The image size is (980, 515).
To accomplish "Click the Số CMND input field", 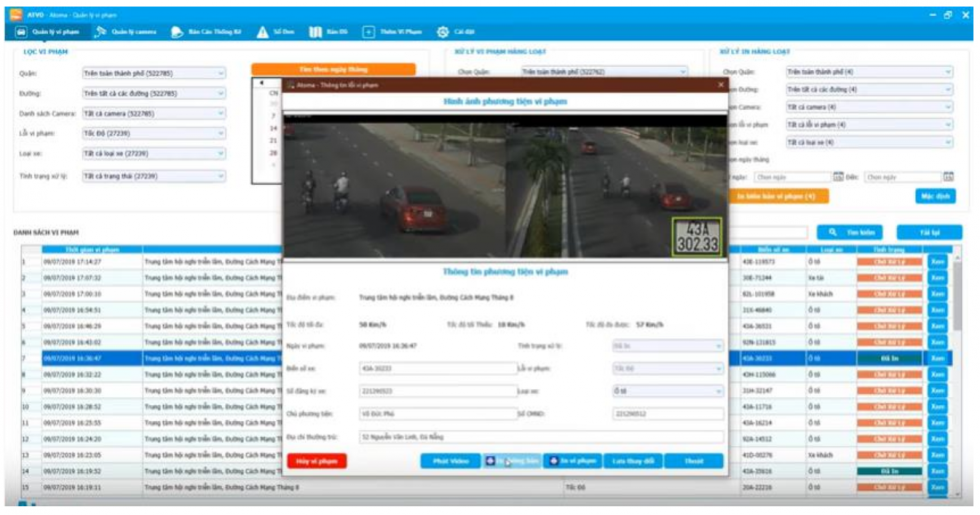I will tap(668, 414).
